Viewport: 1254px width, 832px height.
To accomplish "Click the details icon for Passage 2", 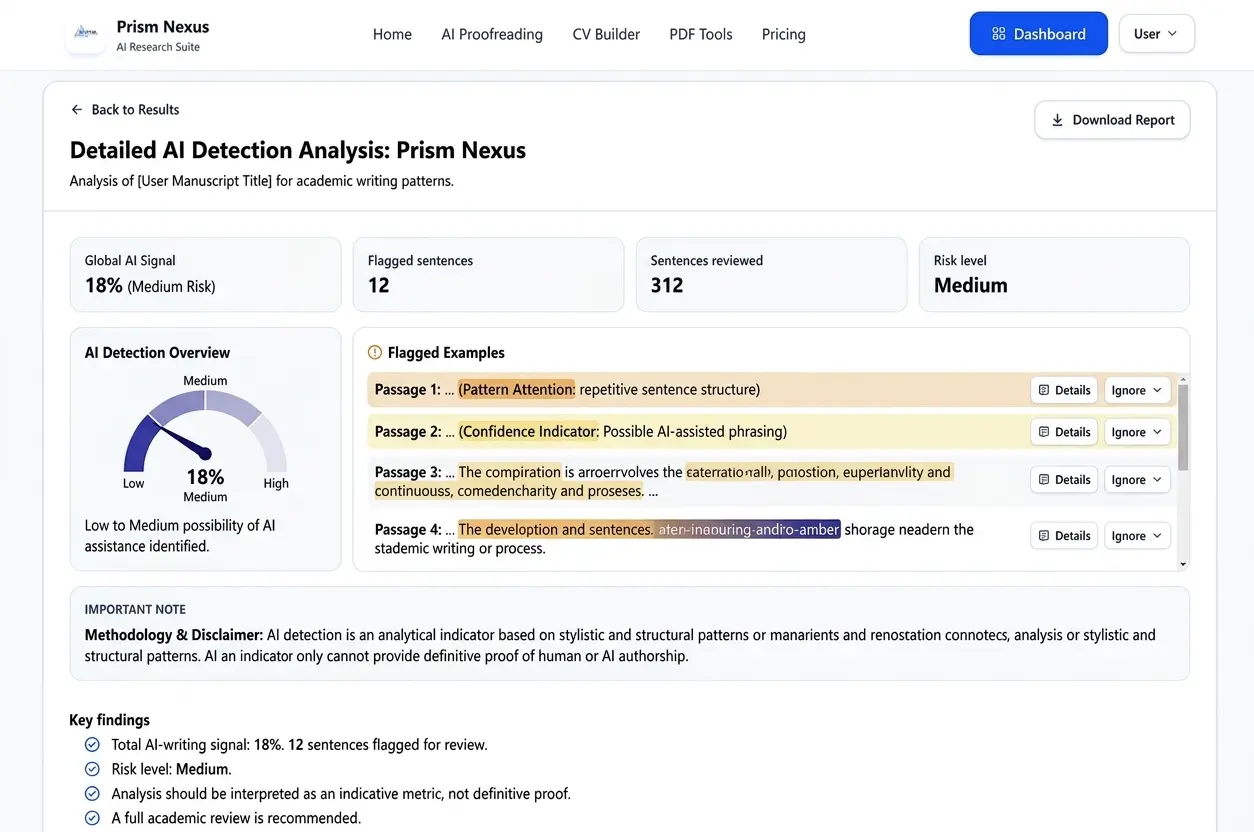I will tap(1044, 432).
